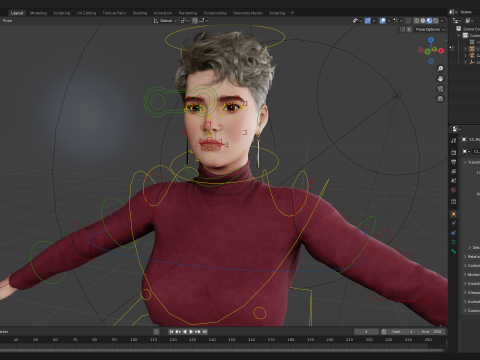Open overlays options dropdown arrow
This screenshot has width=480, height=360.
pyautogui.click(x=389, y=21)
